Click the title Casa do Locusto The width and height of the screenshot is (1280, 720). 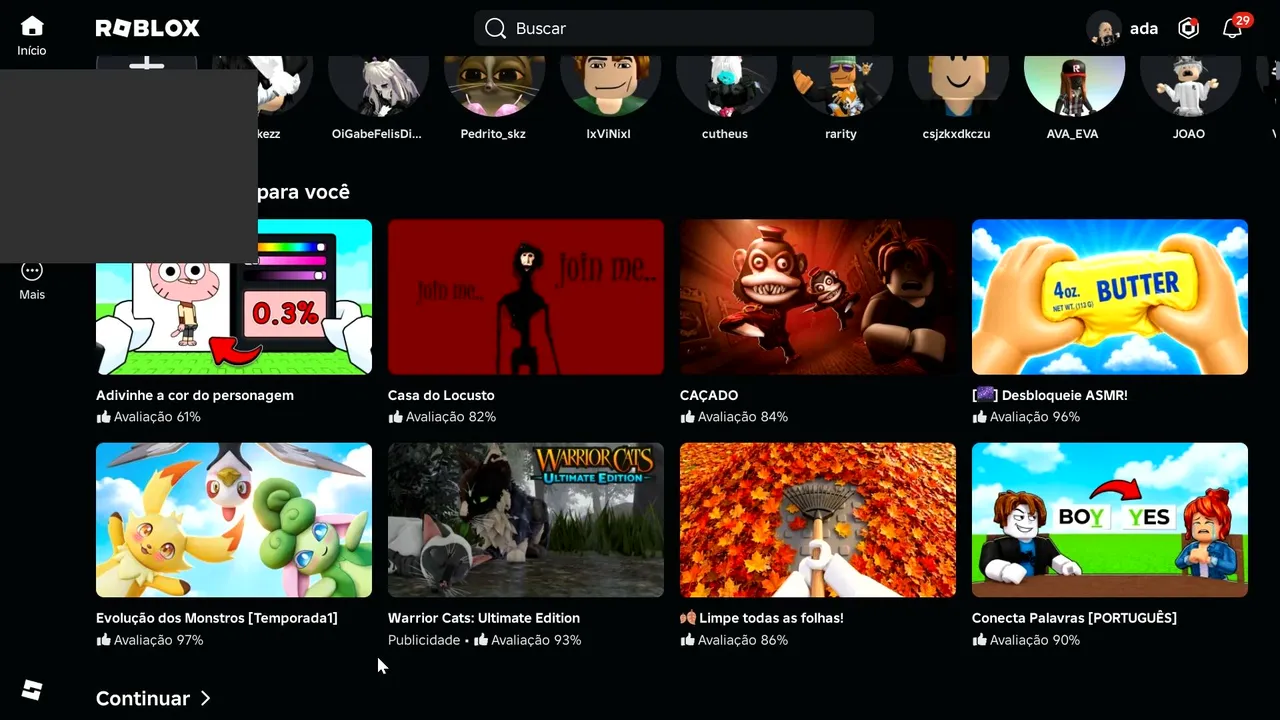coord(441,395)
